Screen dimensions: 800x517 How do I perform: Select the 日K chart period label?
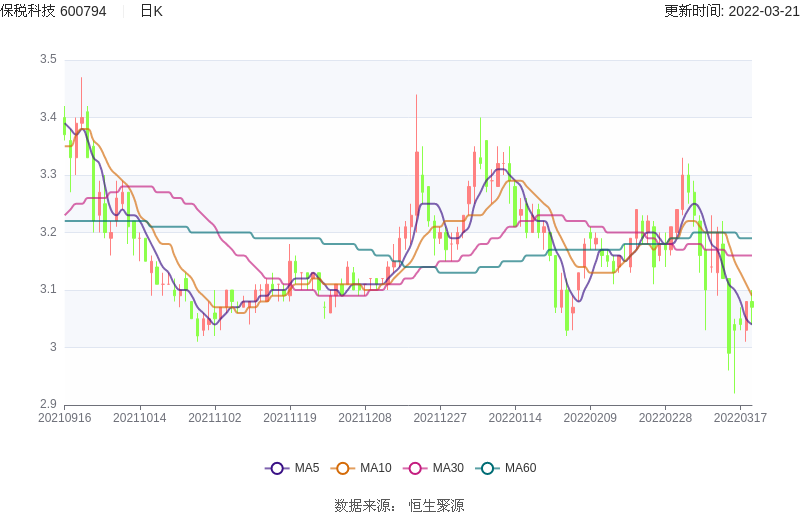(x=151, y=11)
